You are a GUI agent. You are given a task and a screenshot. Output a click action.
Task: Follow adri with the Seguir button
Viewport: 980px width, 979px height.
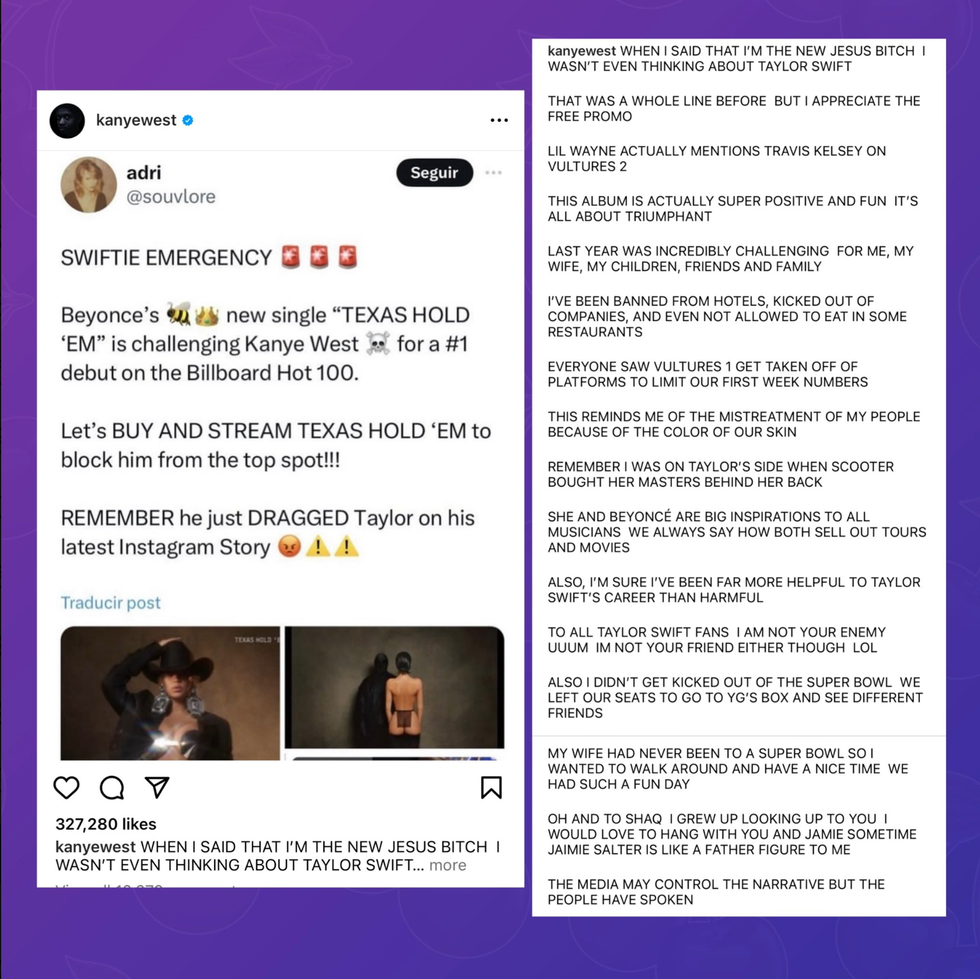click(434, 173)
